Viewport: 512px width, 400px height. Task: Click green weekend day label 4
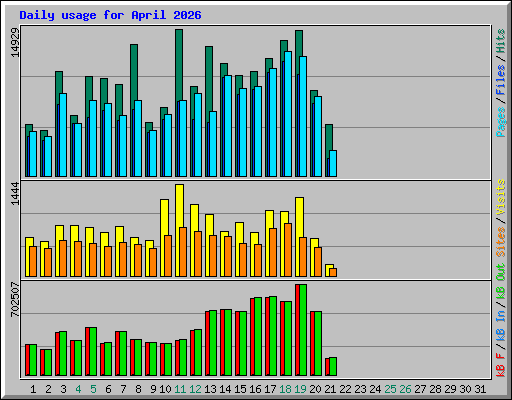[78, 389]
